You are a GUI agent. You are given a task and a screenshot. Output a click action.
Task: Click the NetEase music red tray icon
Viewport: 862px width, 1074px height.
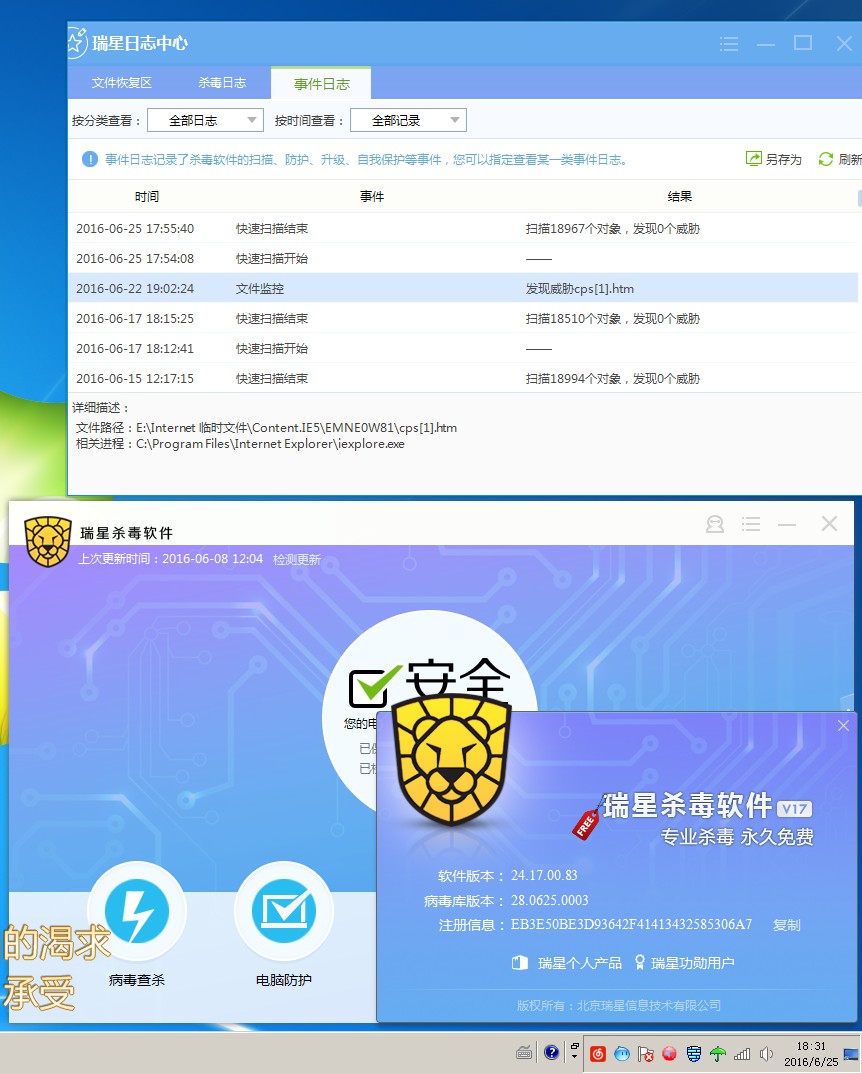pyautogui.click(x=598, y=1054)
